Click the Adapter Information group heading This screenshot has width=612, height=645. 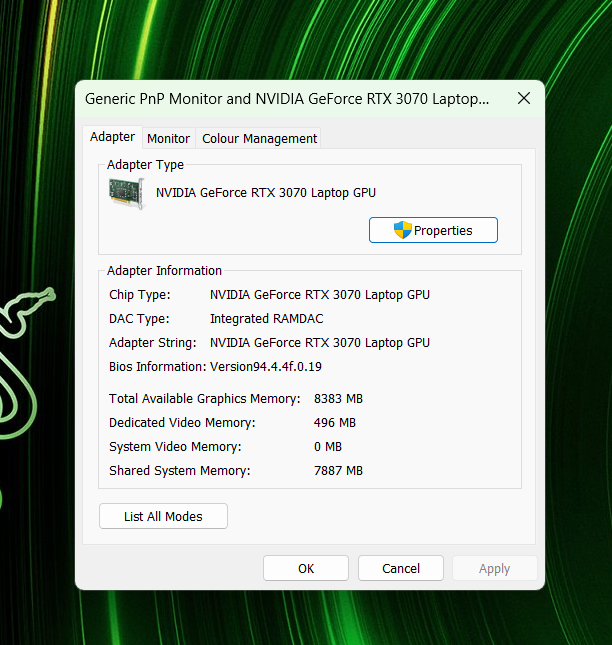point(164,270)
